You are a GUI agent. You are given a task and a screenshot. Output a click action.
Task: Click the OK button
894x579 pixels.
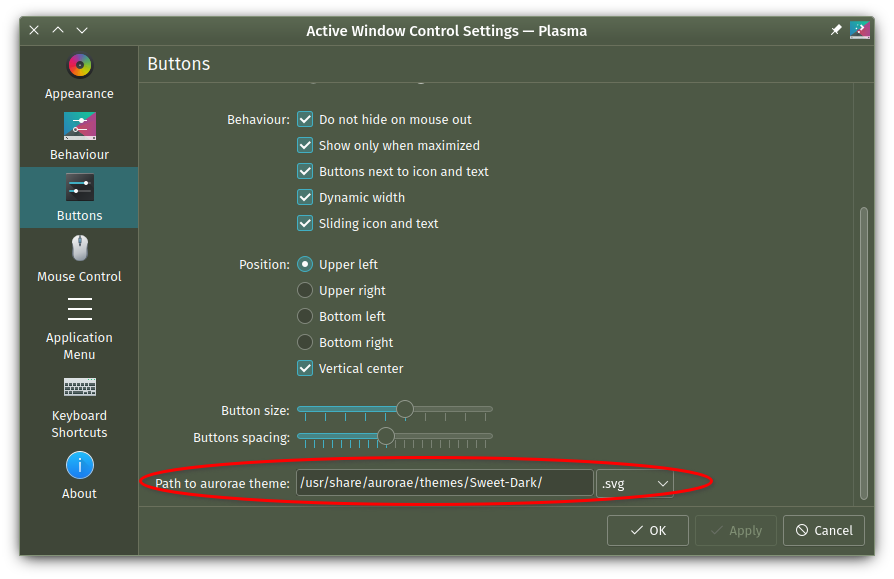click(x=648, y=531)
